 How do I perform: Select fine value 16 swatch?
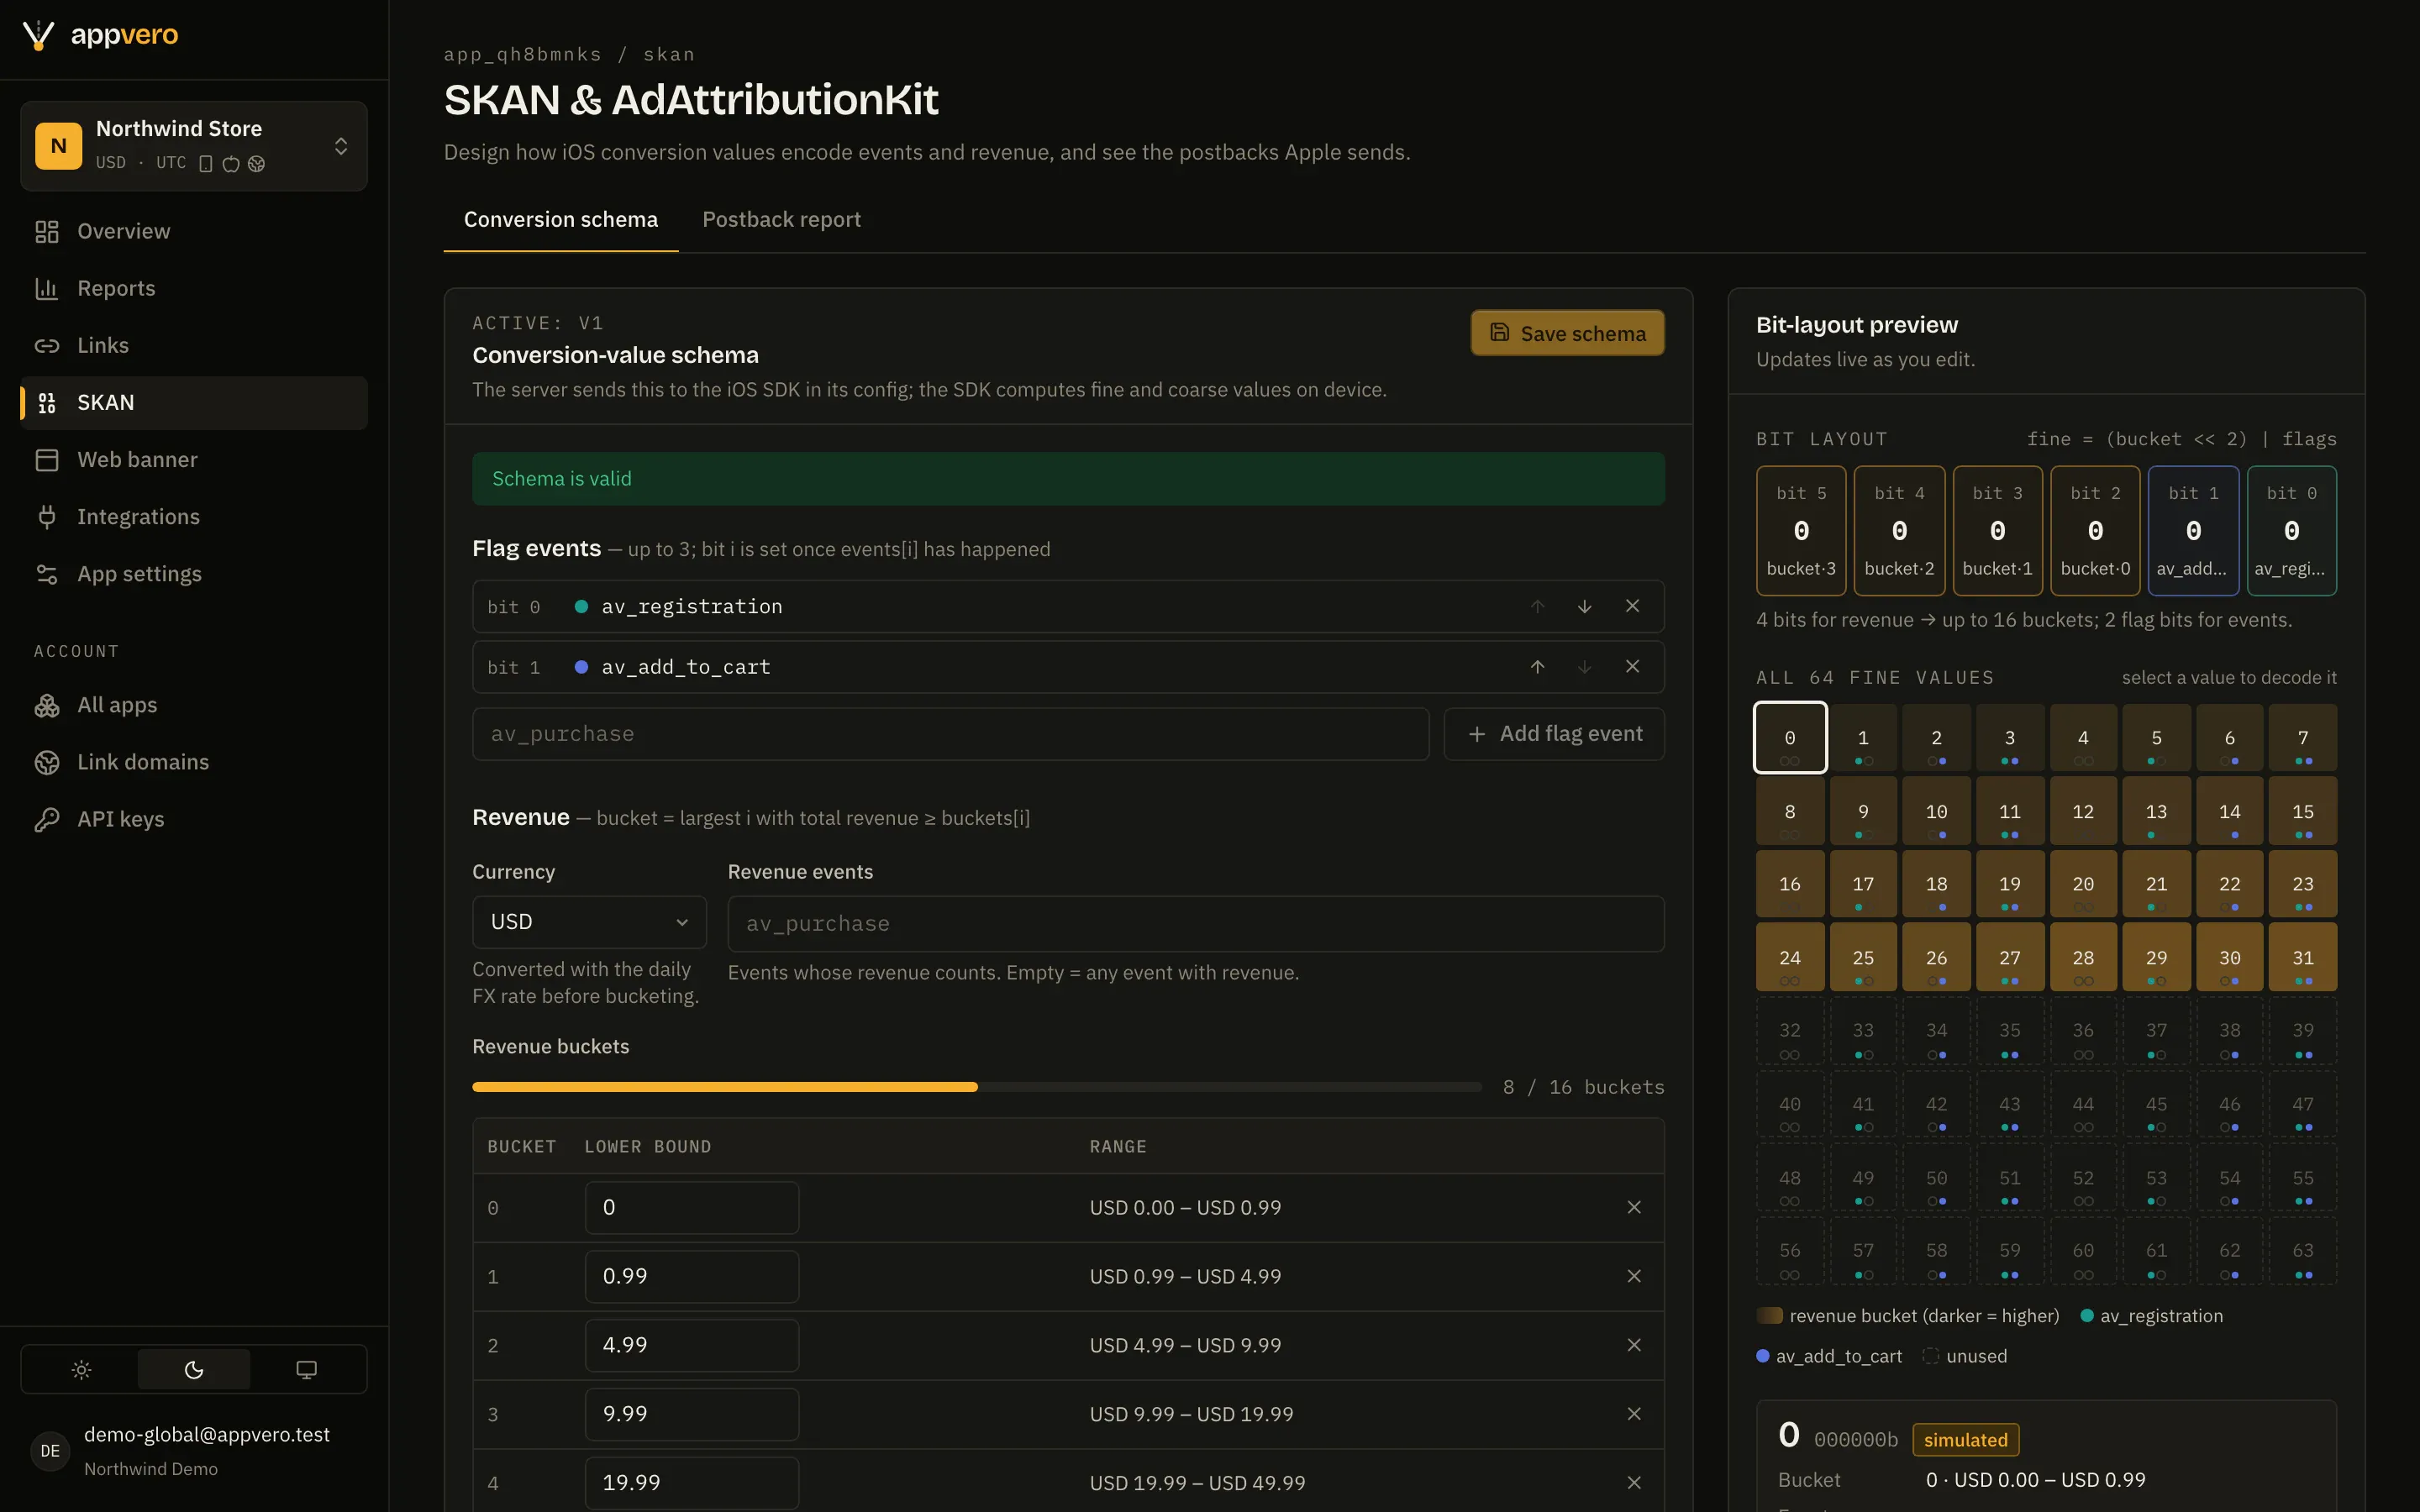point(1789,884)
